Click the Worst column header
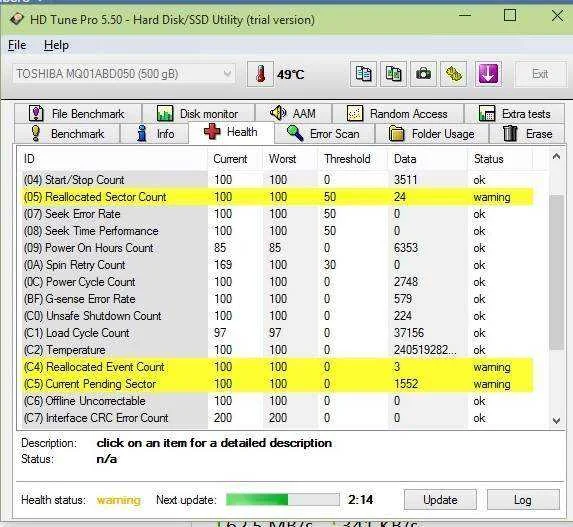 (290, 159)
